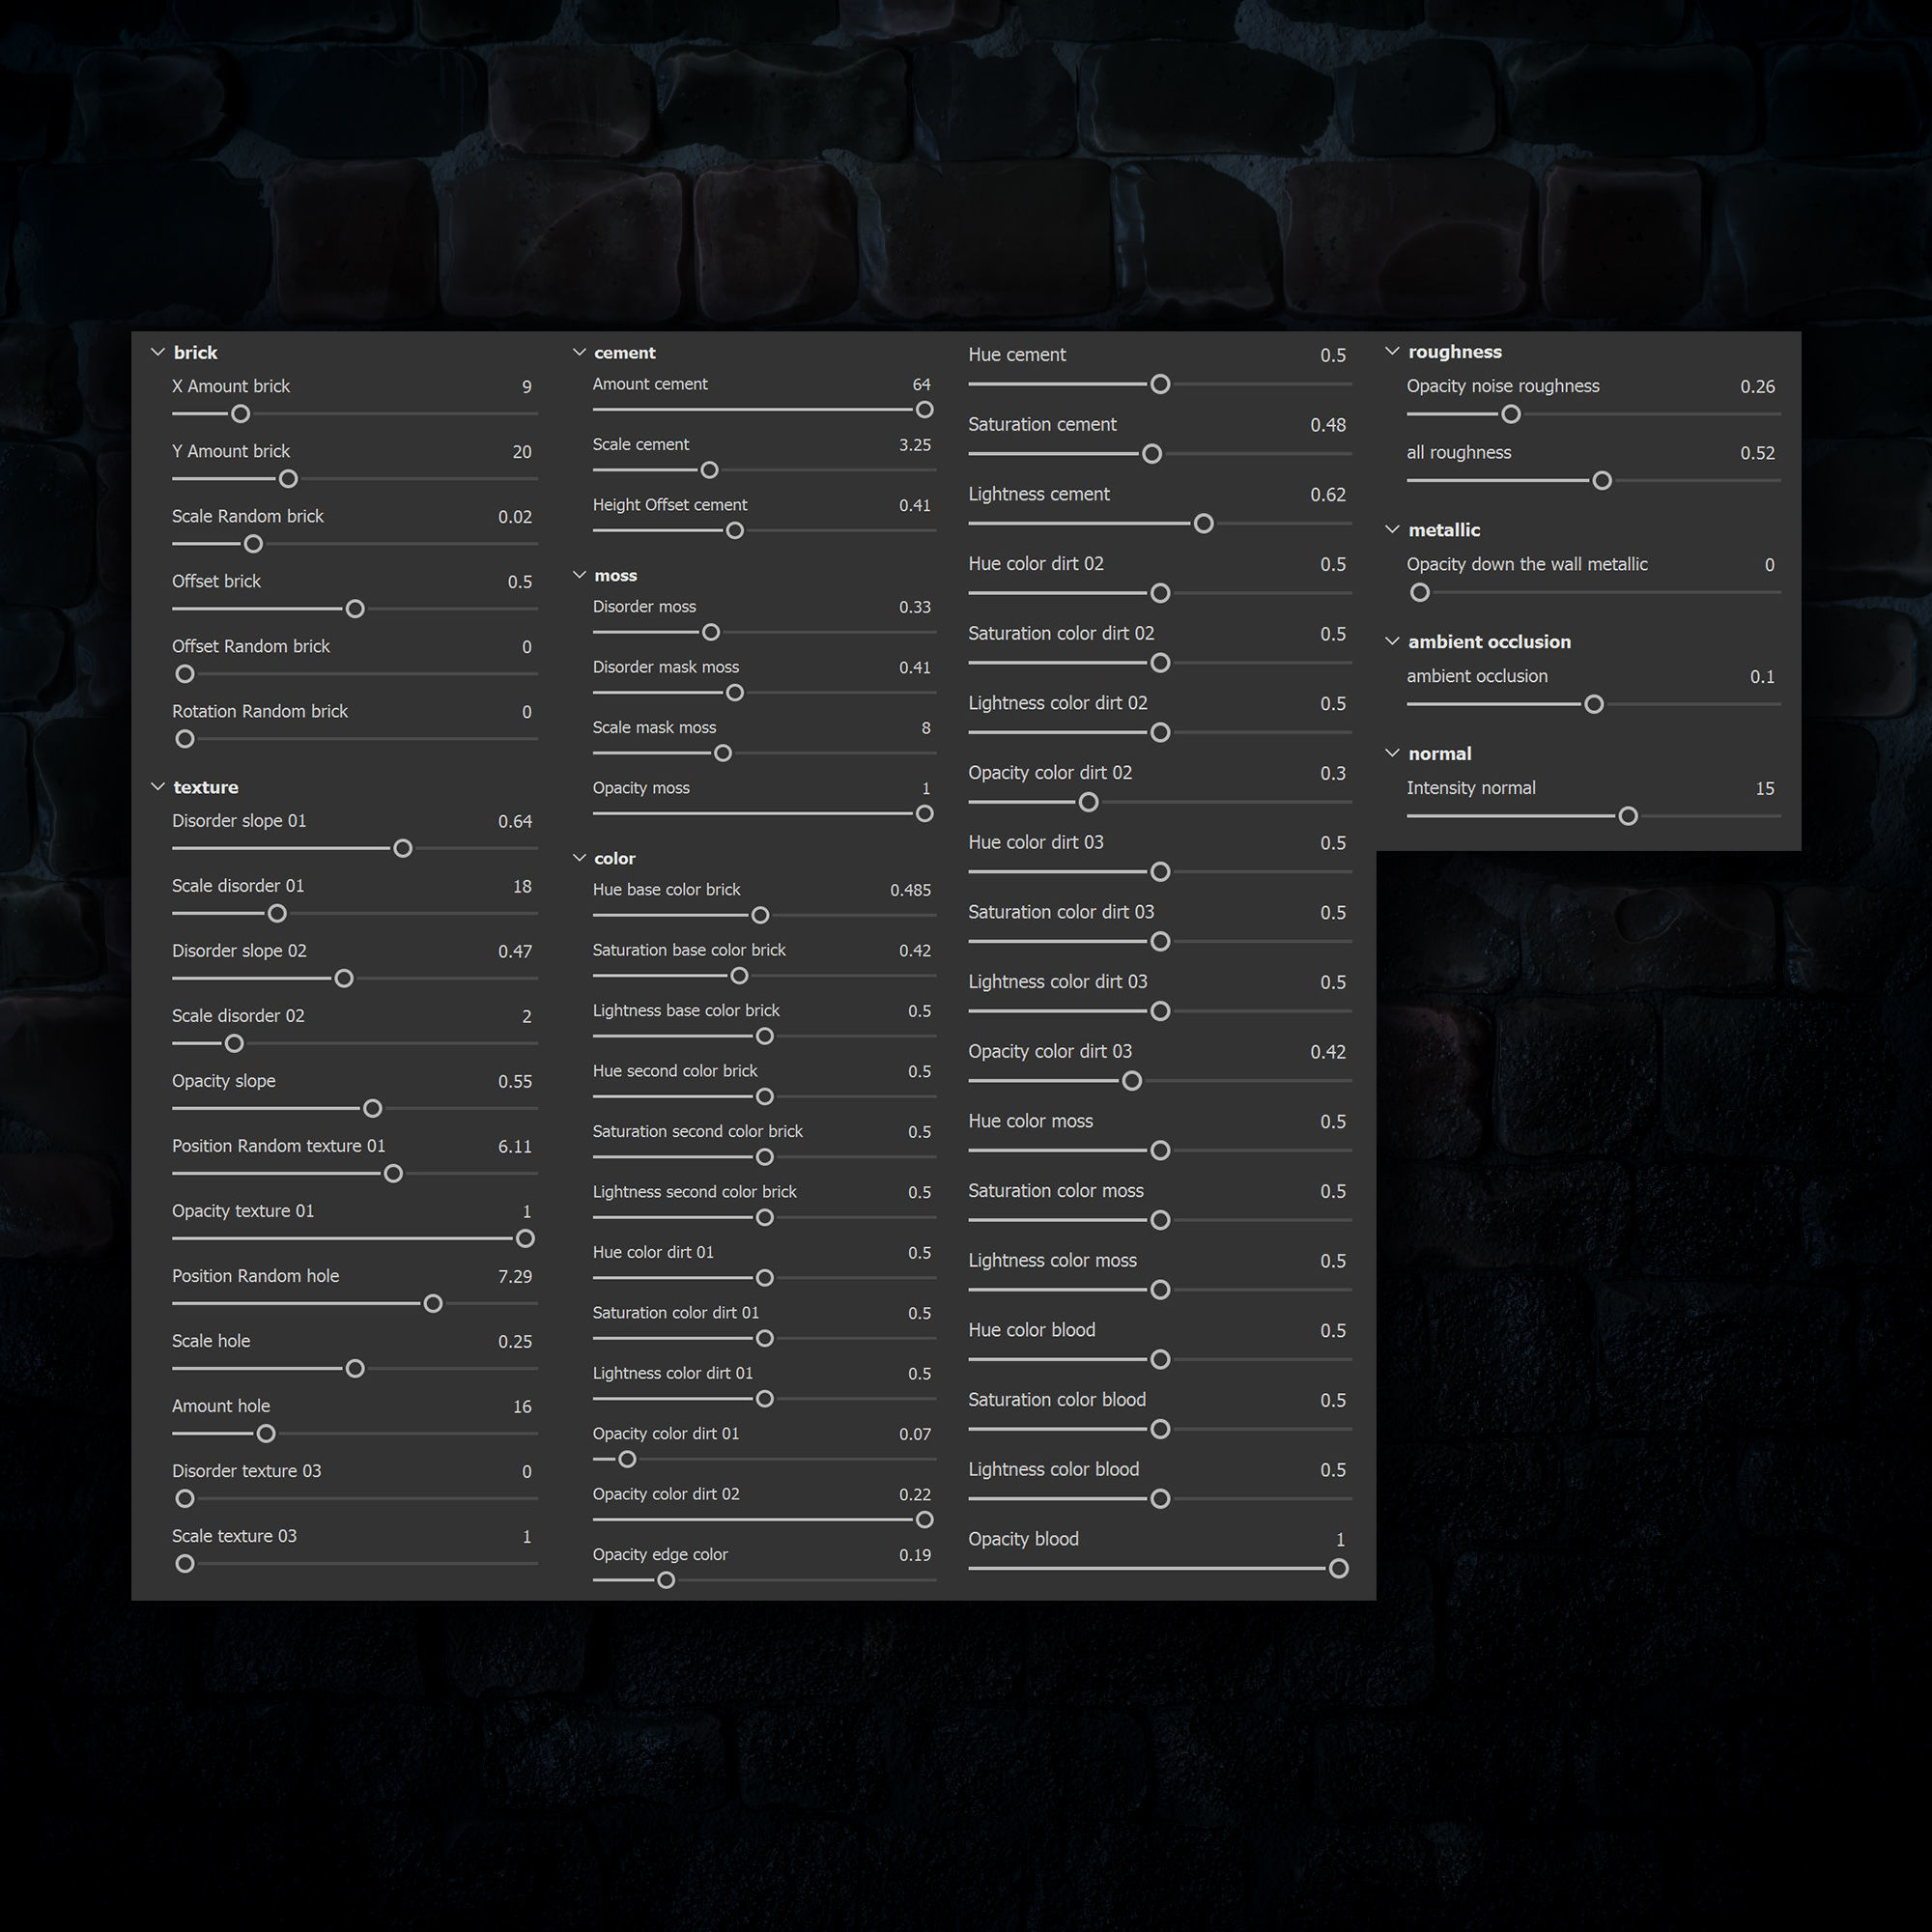This screenshot has height=1932, width=1932.
Task: Click the Disorder slope 02 slider handle
Action: tap(344, 979)
